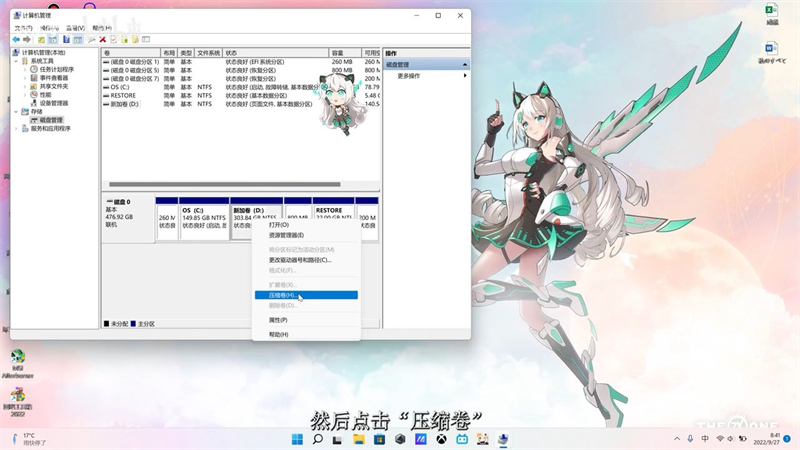This screenshot has height=450, width=800.
Task: Click the 卷 column header
Action: [x=131, y=53]
